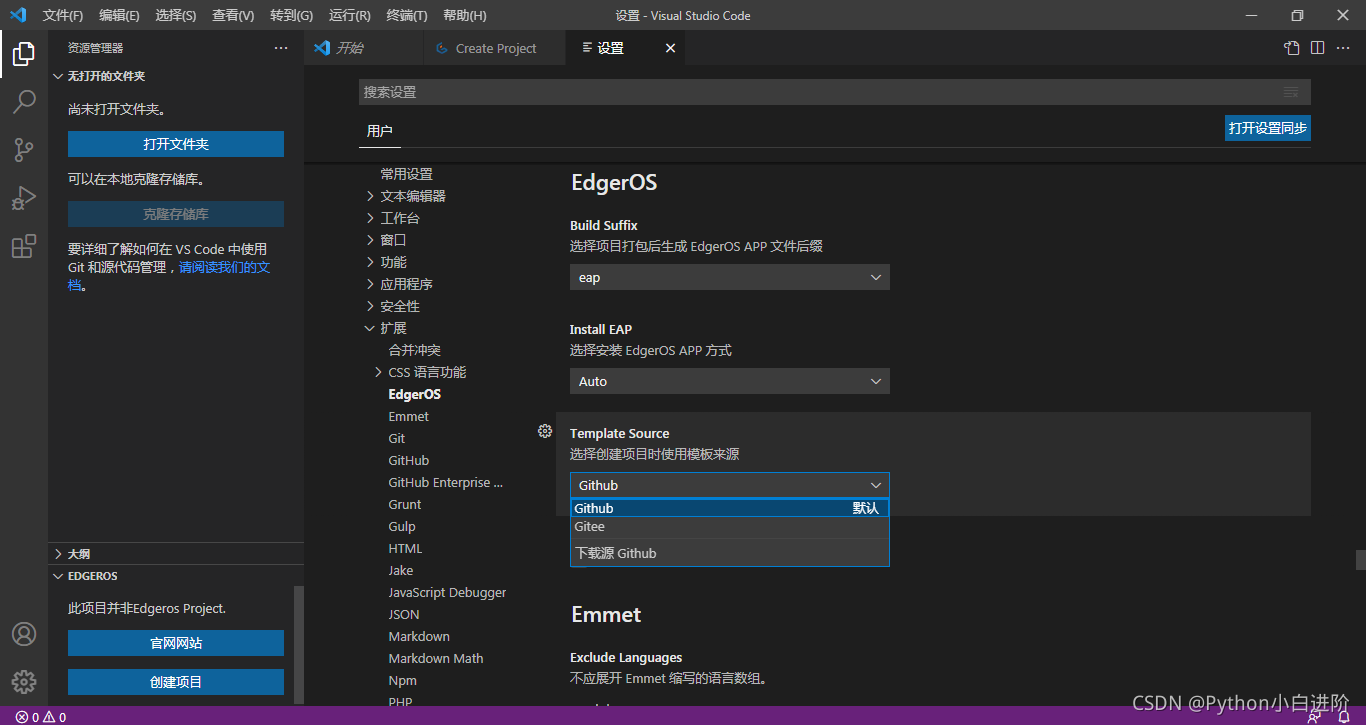Select GitHub Enterprise in settings tree

[445, 482]
